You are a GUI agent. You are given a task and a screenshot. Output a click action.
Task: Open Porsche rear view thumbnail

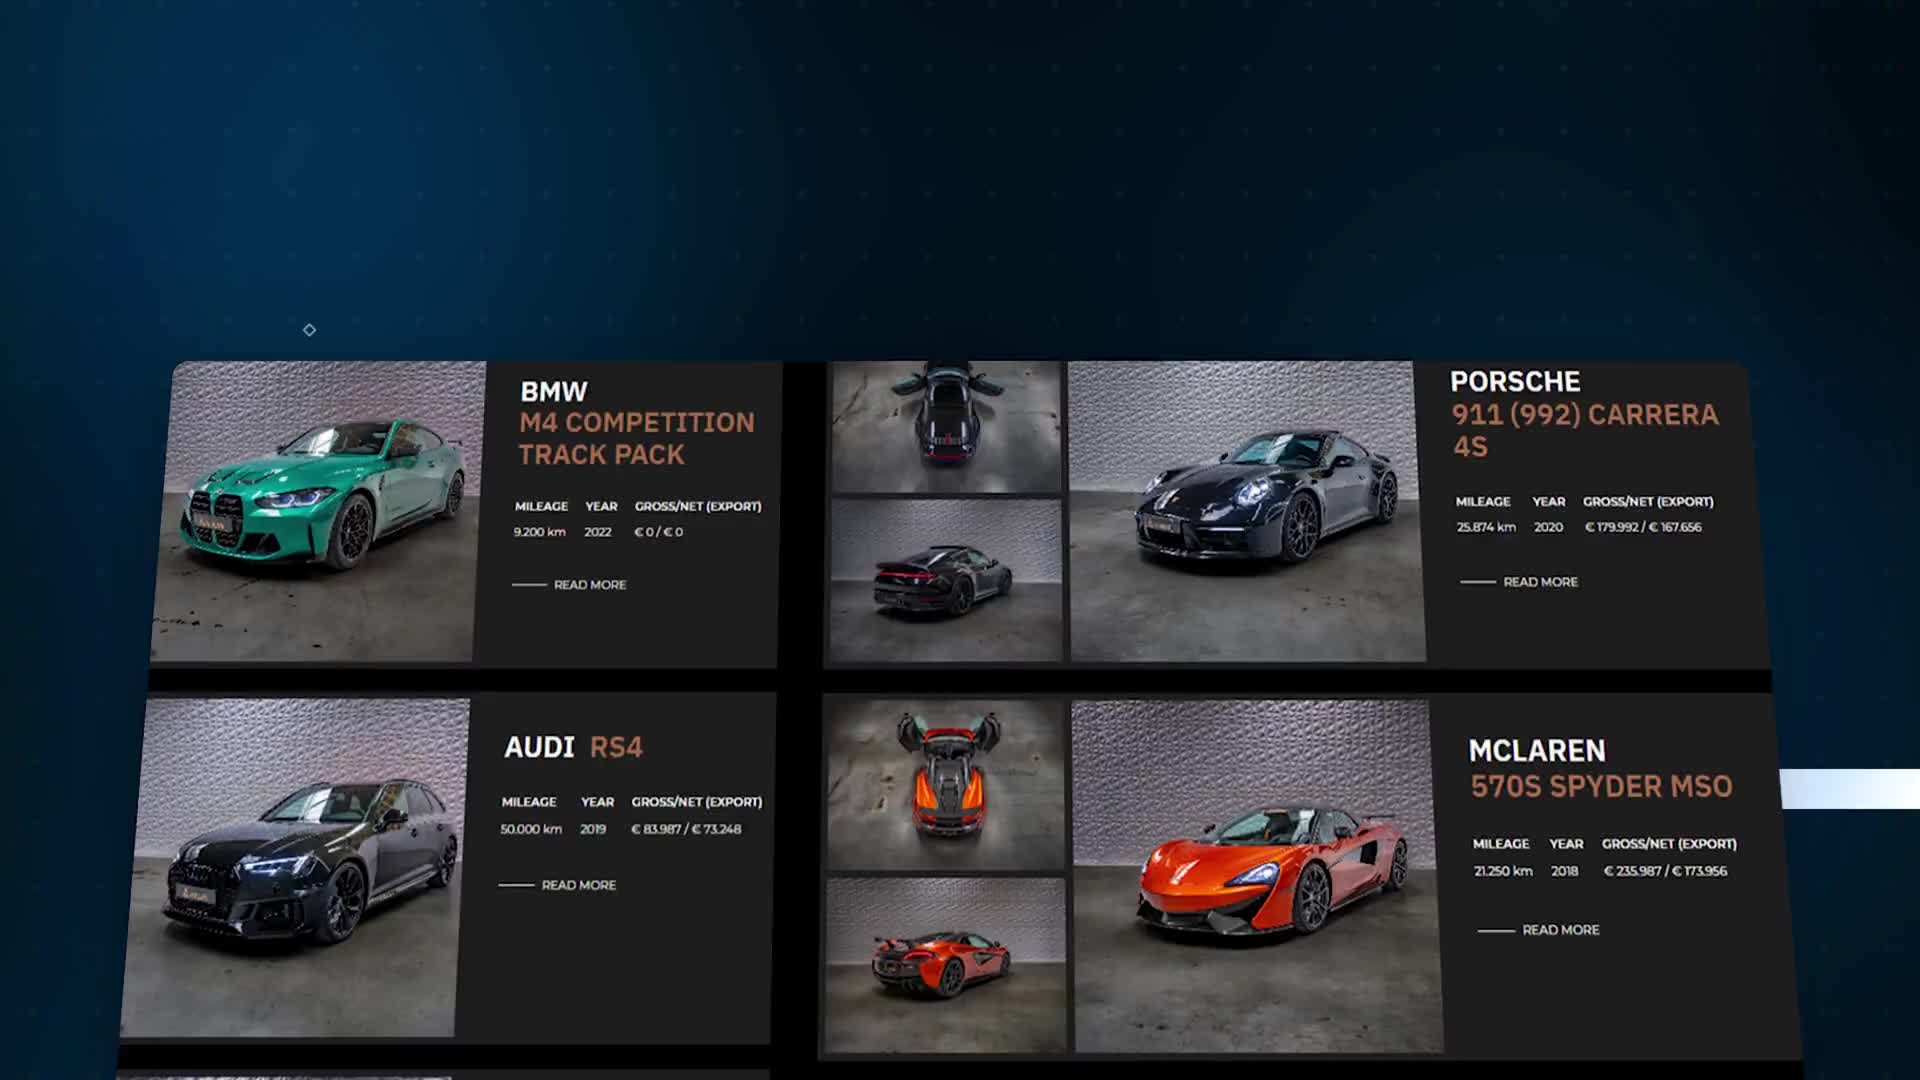(x=945, y=580)
